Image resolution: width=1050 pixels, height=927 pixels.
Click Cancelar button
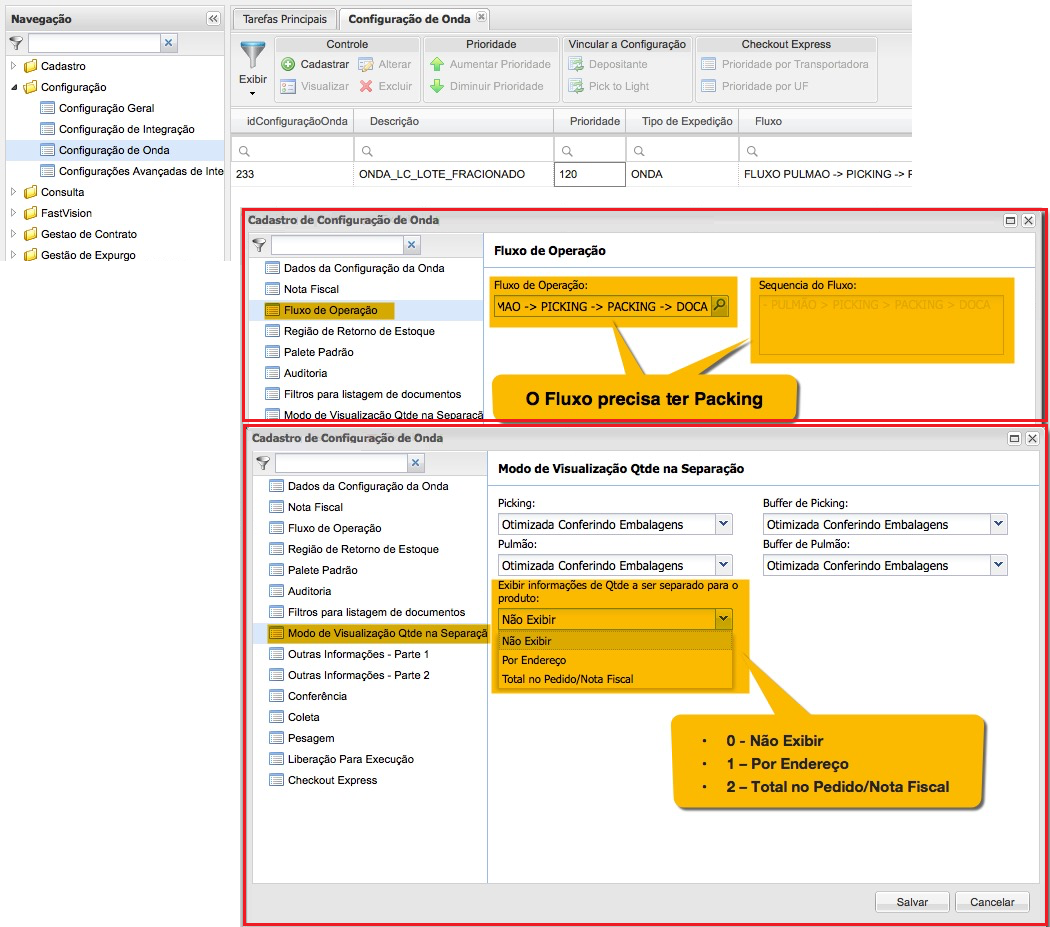point(992,902)
